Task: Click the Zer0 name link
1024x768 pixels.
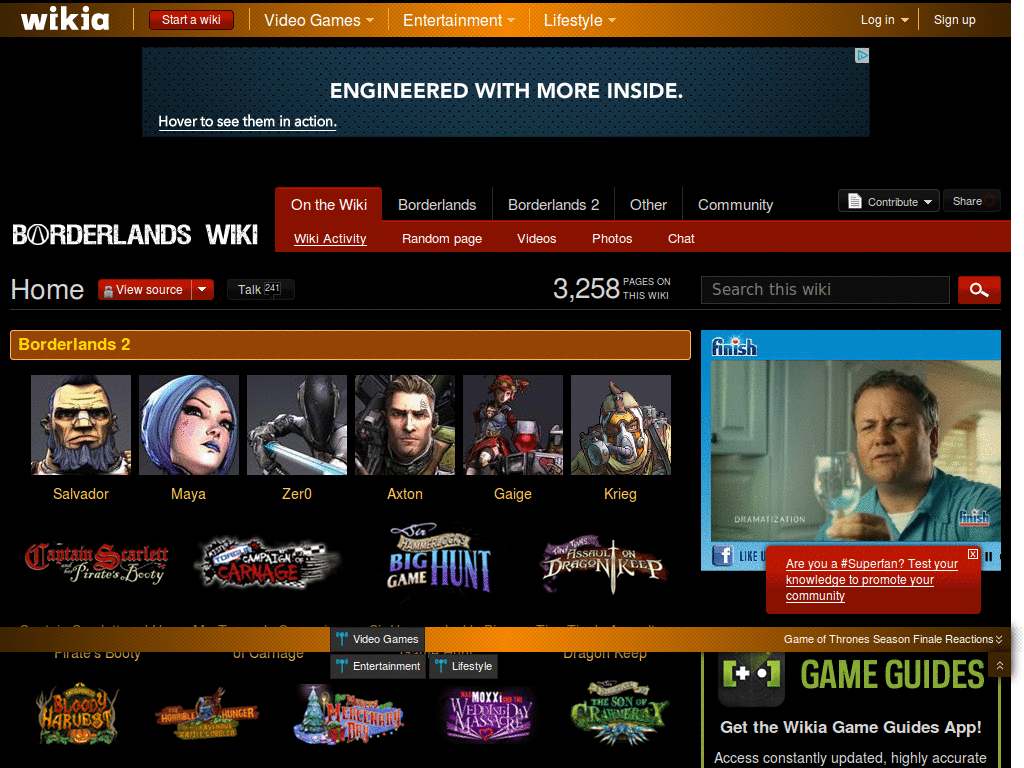Action: [296, 494]
